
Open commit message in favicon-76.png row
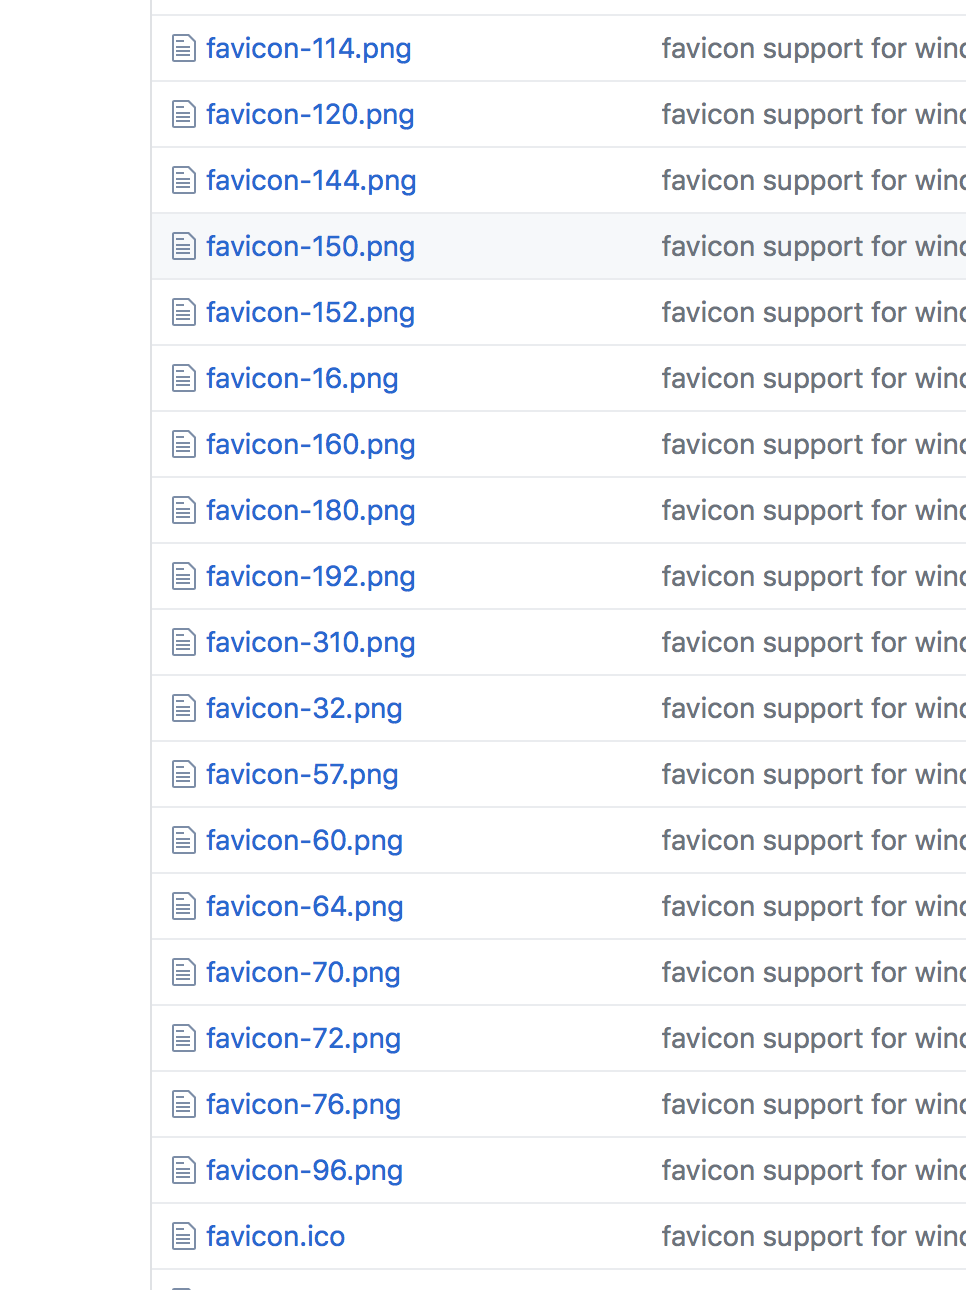click(813, 1104)
